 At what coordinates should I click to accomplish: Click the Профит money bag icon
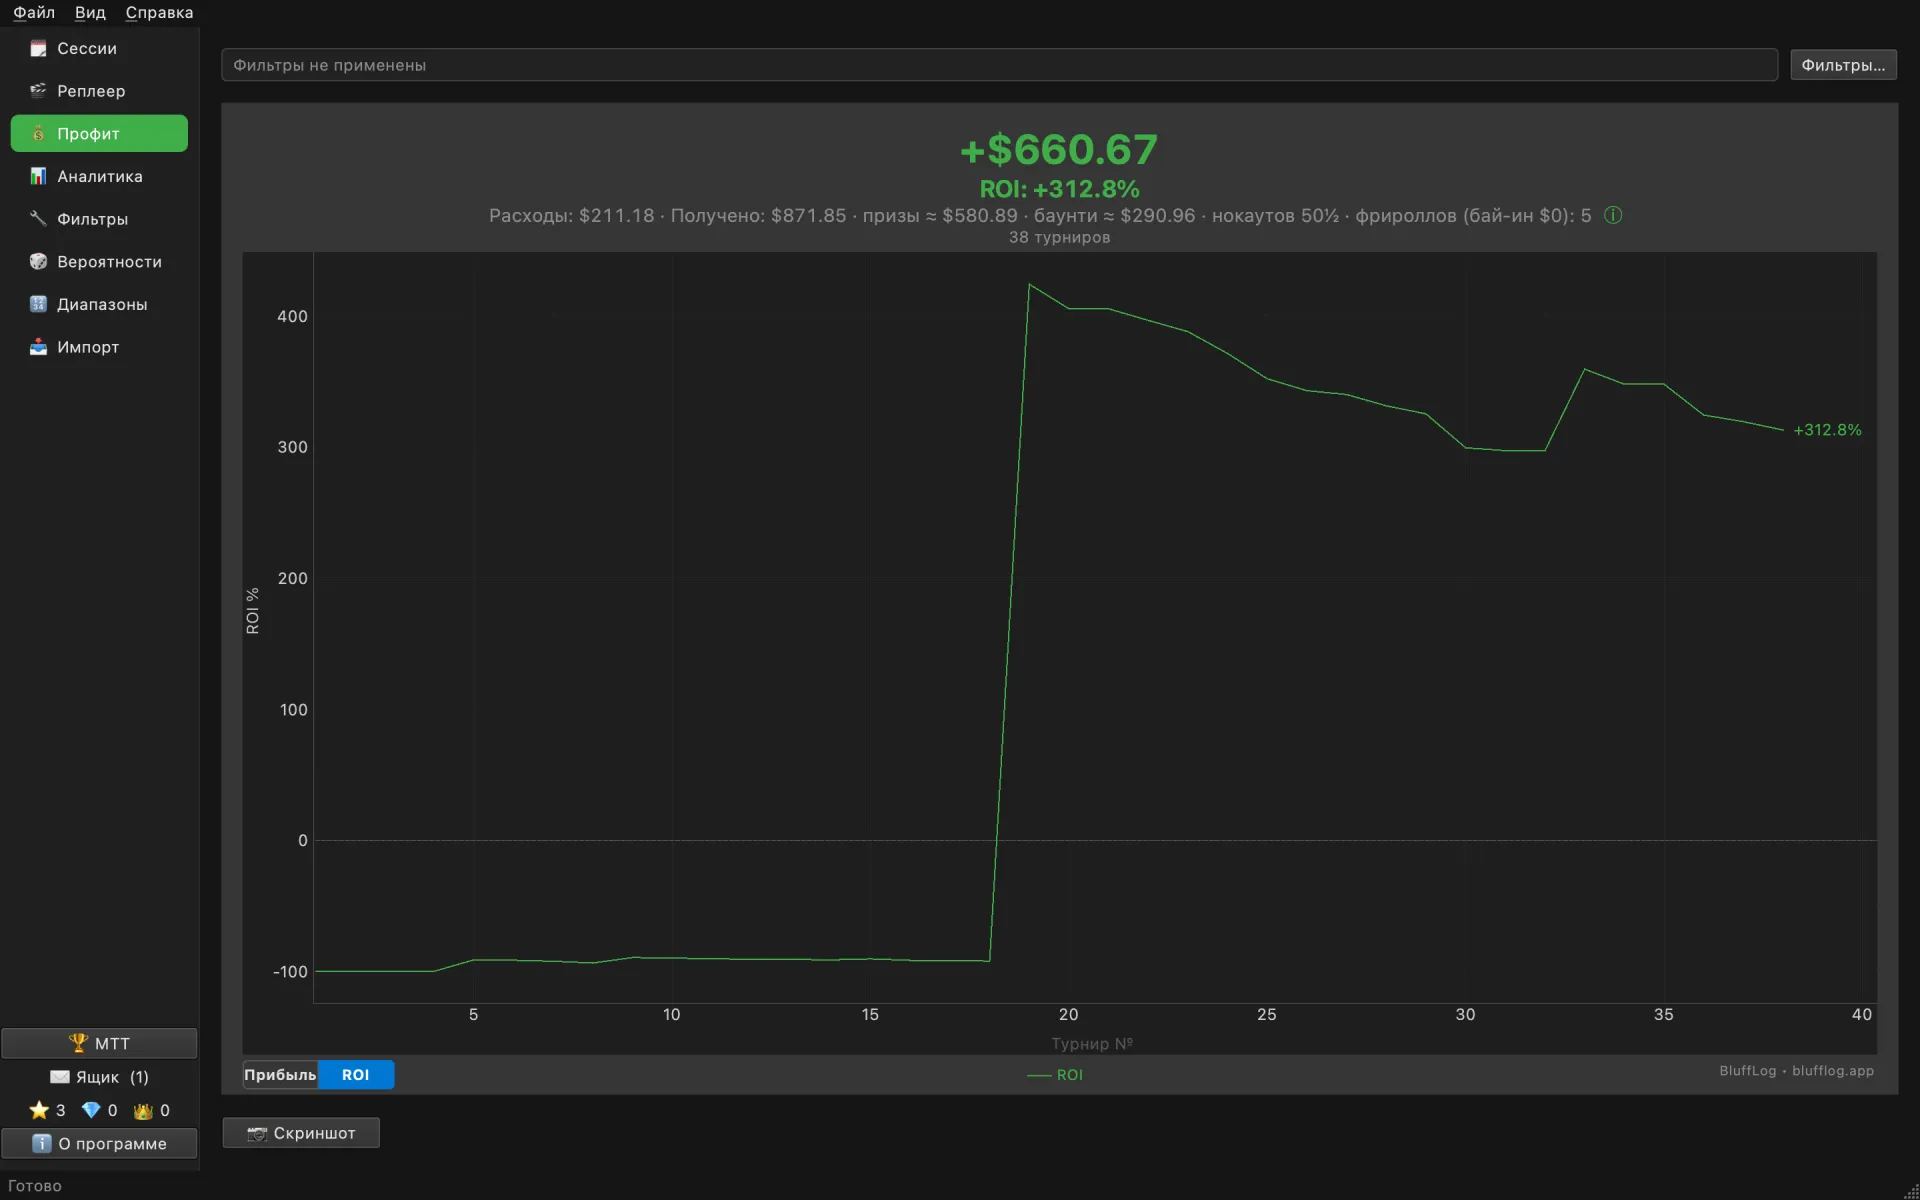pyautogui.click(x=38, y=134)
